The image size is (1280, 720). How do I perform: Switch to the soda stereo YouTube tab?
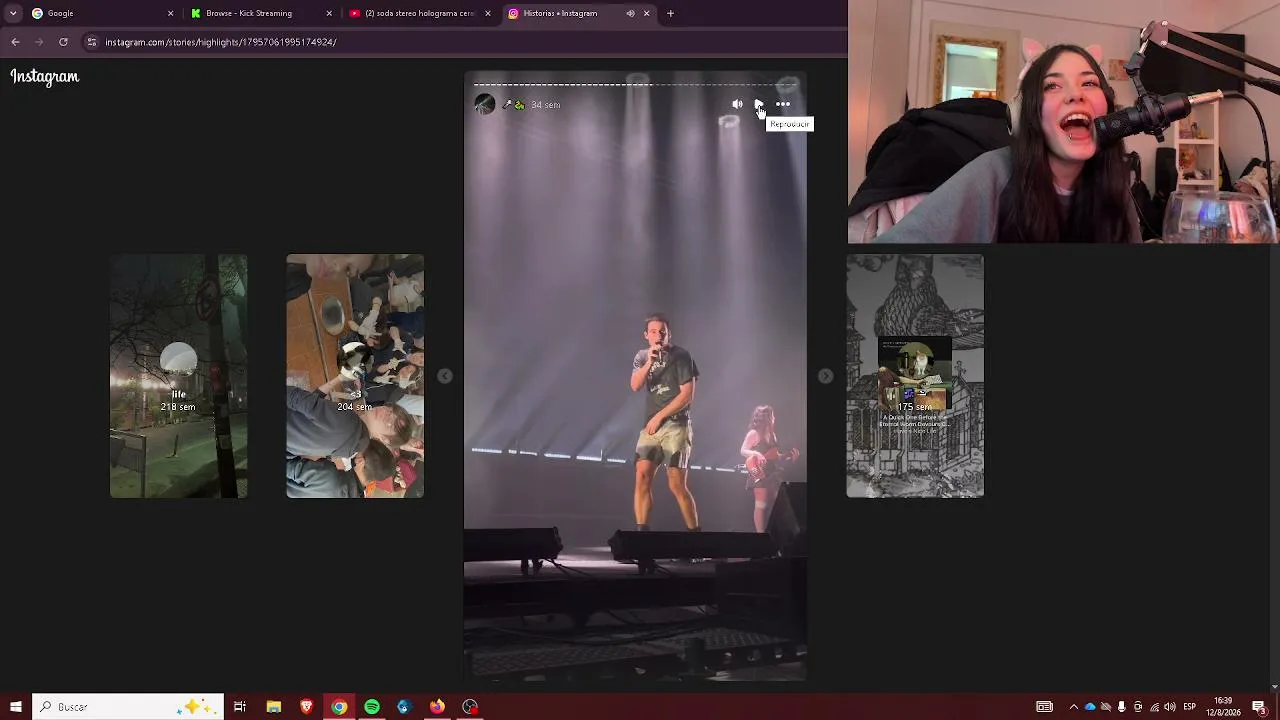pyautogui.click(x=419, y=13)
